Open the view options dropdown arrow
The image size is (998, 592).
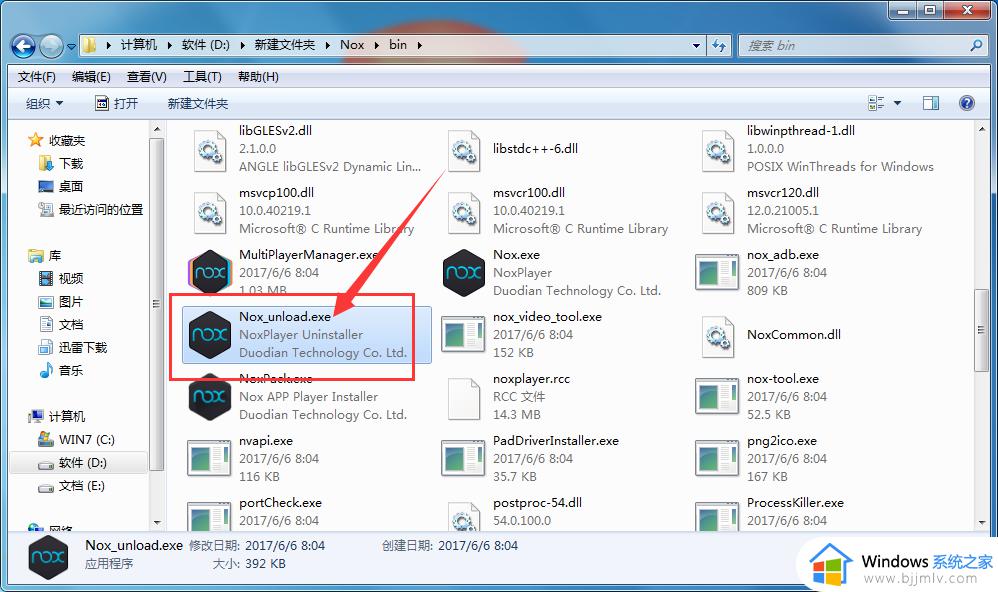897,103
